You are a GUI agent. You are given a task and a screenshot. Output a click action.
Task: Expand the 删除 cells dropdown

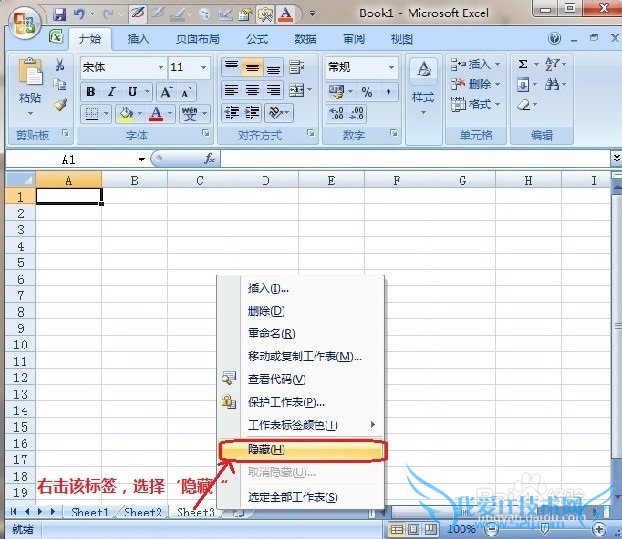(497, 84)
